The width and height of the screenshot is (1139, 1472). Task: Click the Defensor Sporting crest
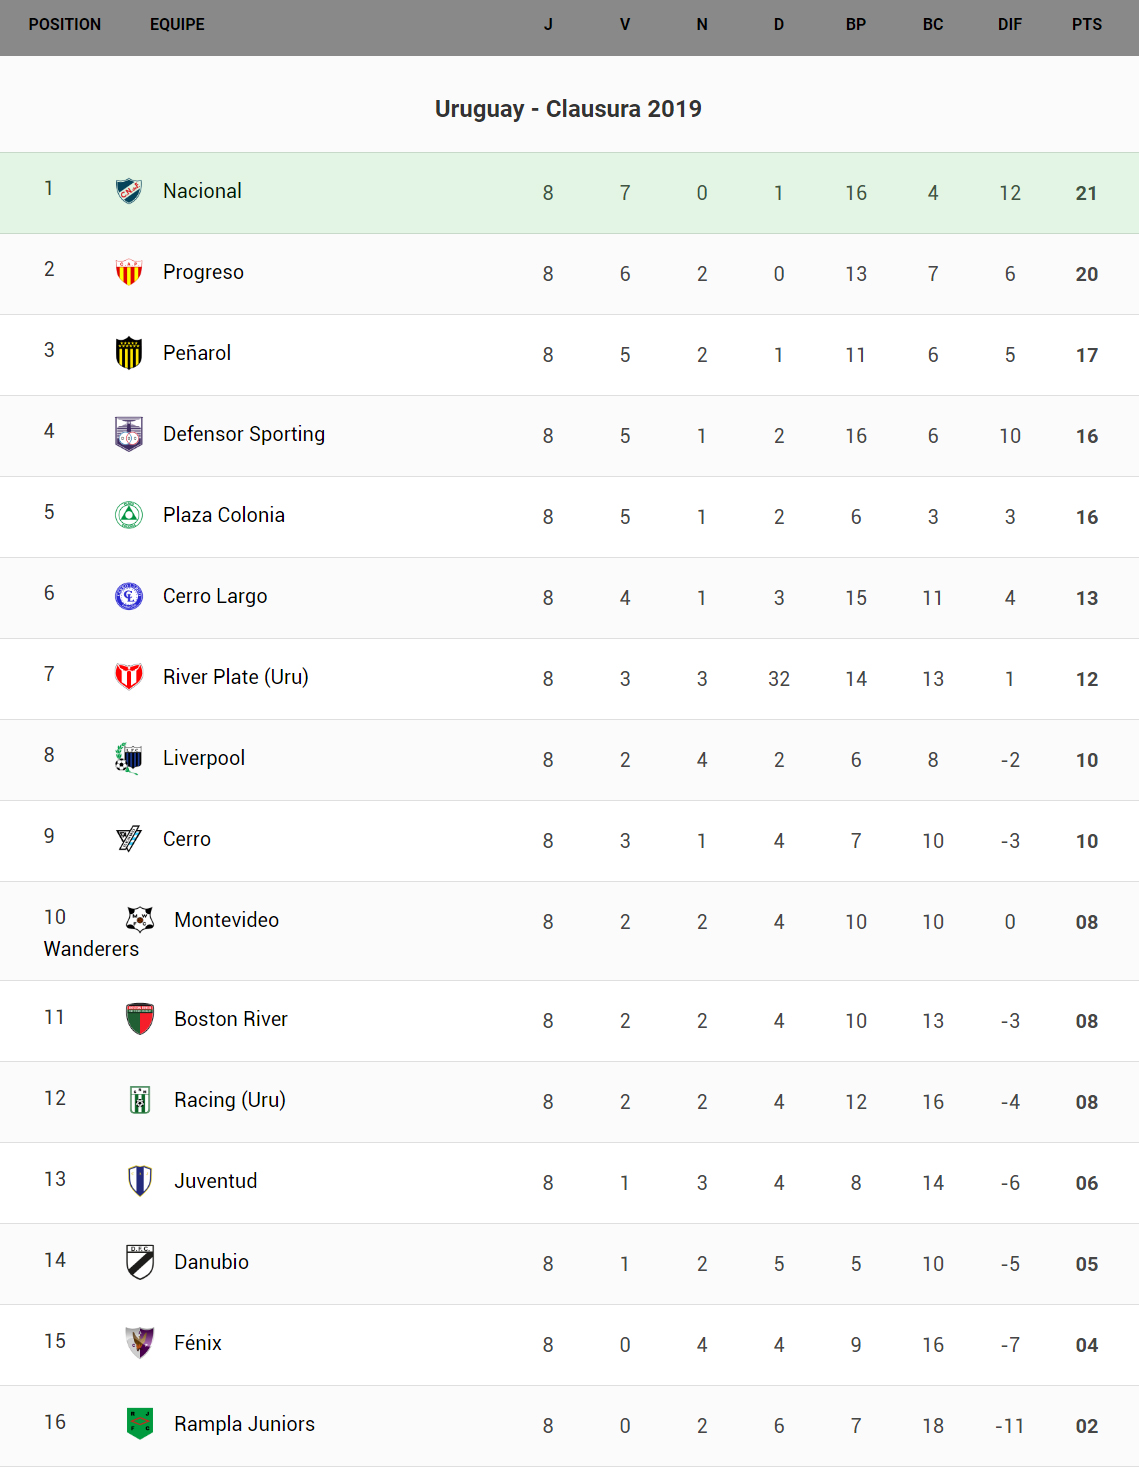point(129,434)
